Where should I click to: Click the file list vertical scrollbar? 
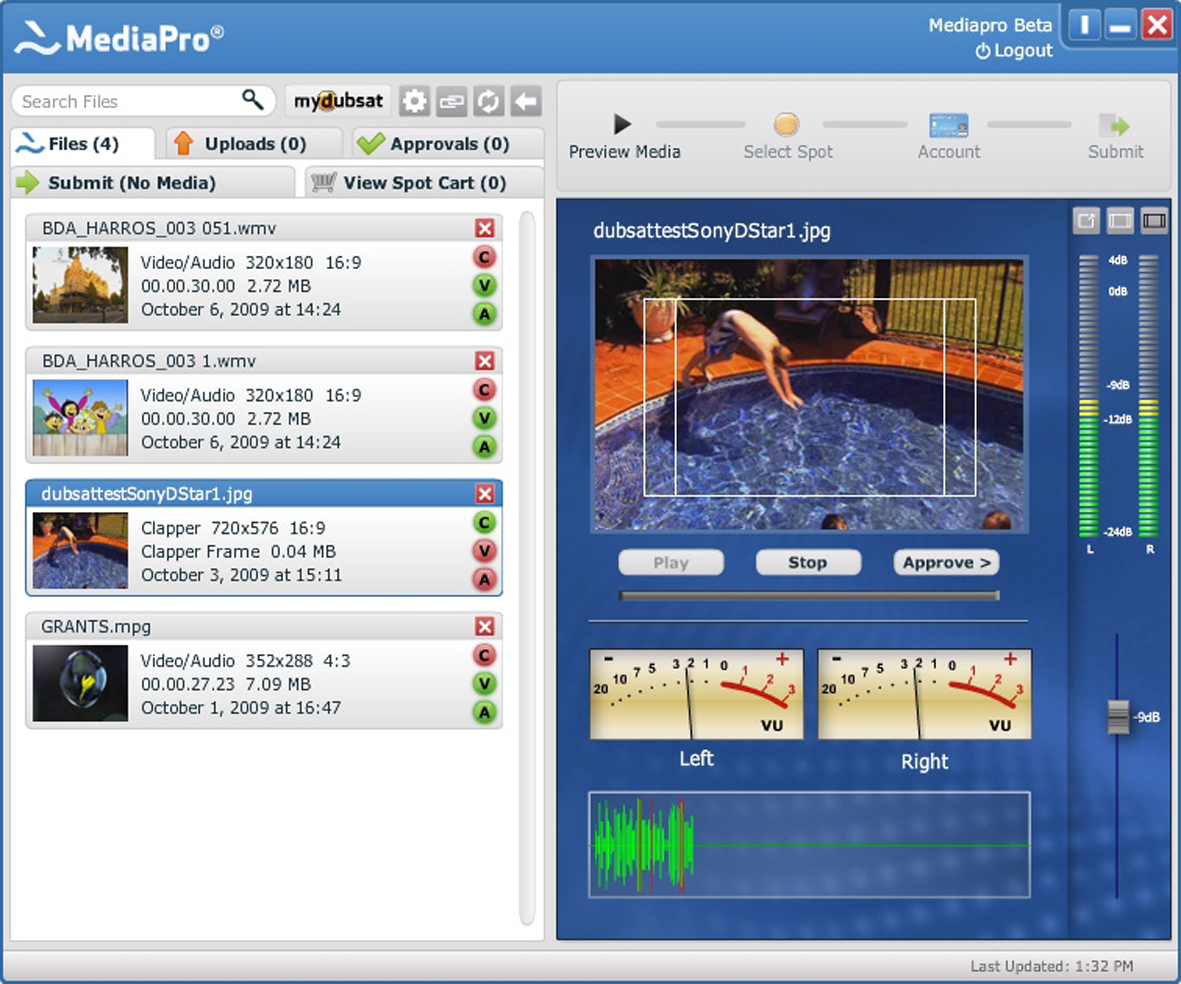tap(527, 569)
